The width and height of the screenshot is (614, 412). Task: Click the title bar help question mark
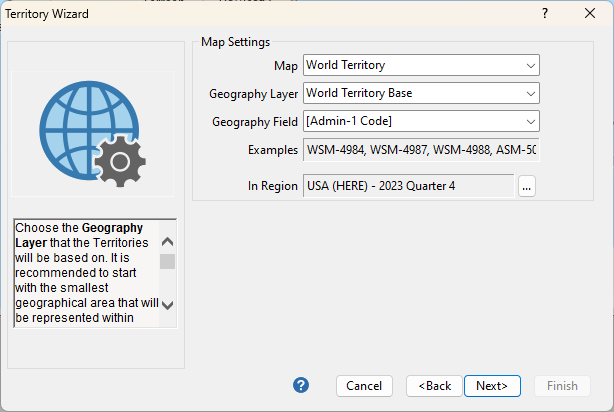click(545, 14)
